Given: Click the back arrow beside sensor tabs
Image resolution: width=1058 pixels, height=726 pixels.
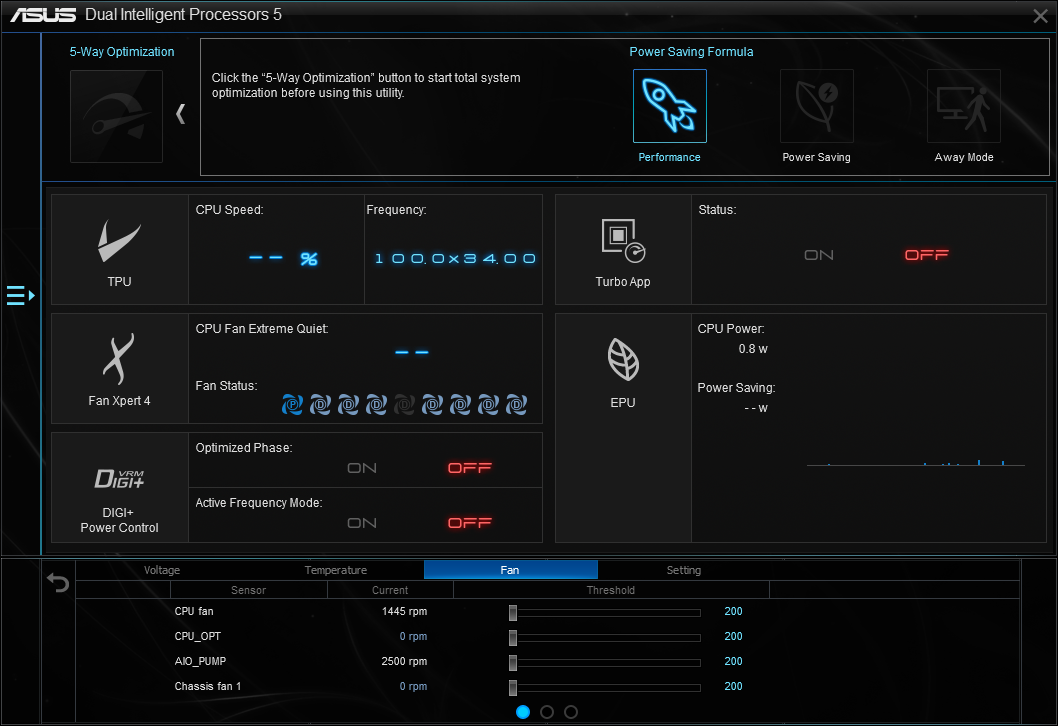Looking at the screenshot, I should 58,582.
